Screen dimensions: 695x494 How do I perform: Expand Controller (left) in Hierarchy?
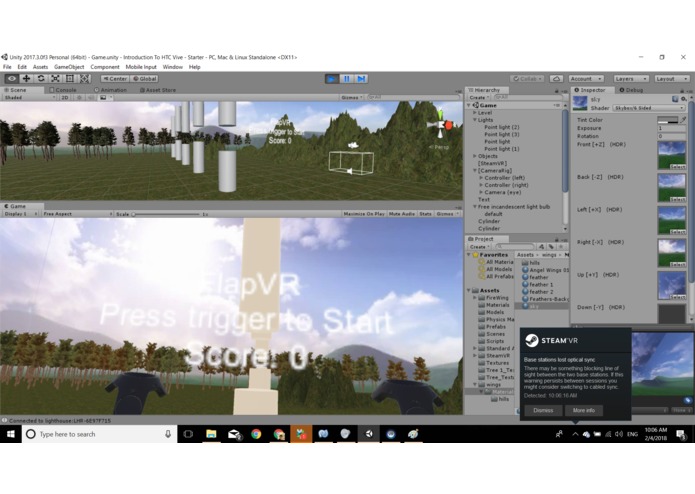[481, 178]
